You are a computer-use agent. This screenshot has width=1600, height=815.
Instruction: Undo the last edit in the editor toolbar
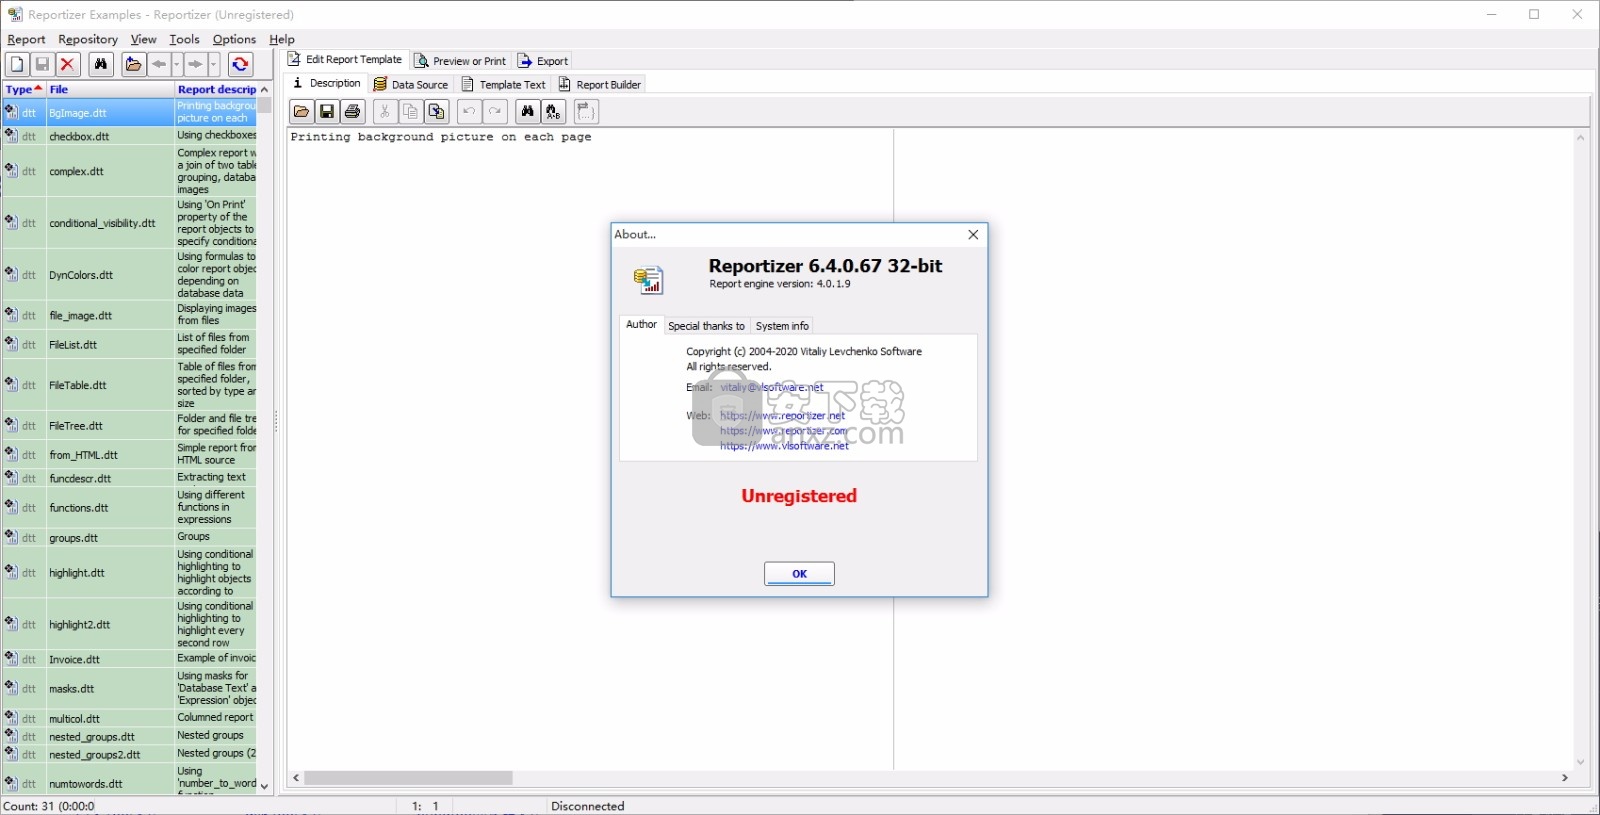point(469,111)
